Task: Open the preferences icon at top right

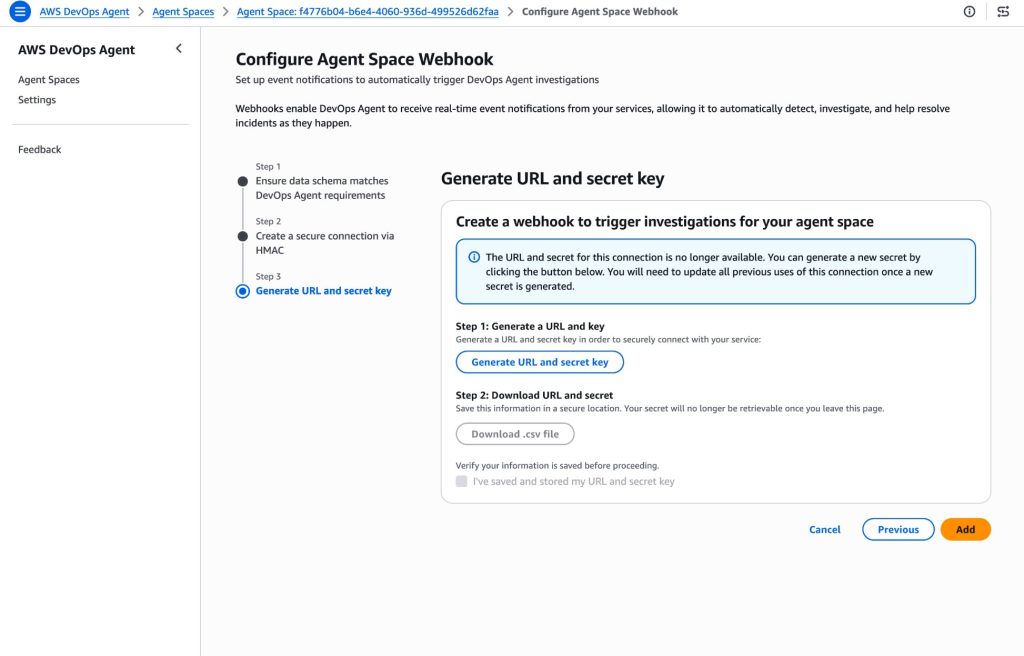Action: coord(1003,12)
